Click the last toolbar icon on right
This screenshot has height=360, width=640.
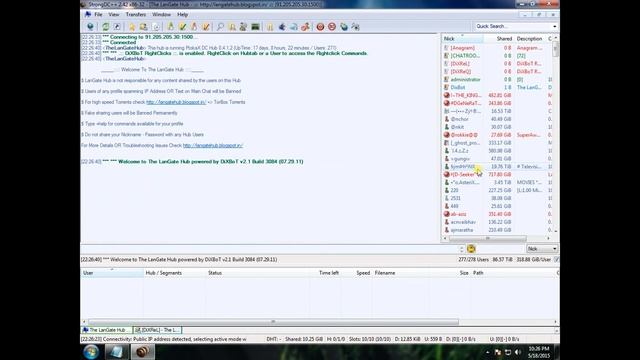[356, 27]
